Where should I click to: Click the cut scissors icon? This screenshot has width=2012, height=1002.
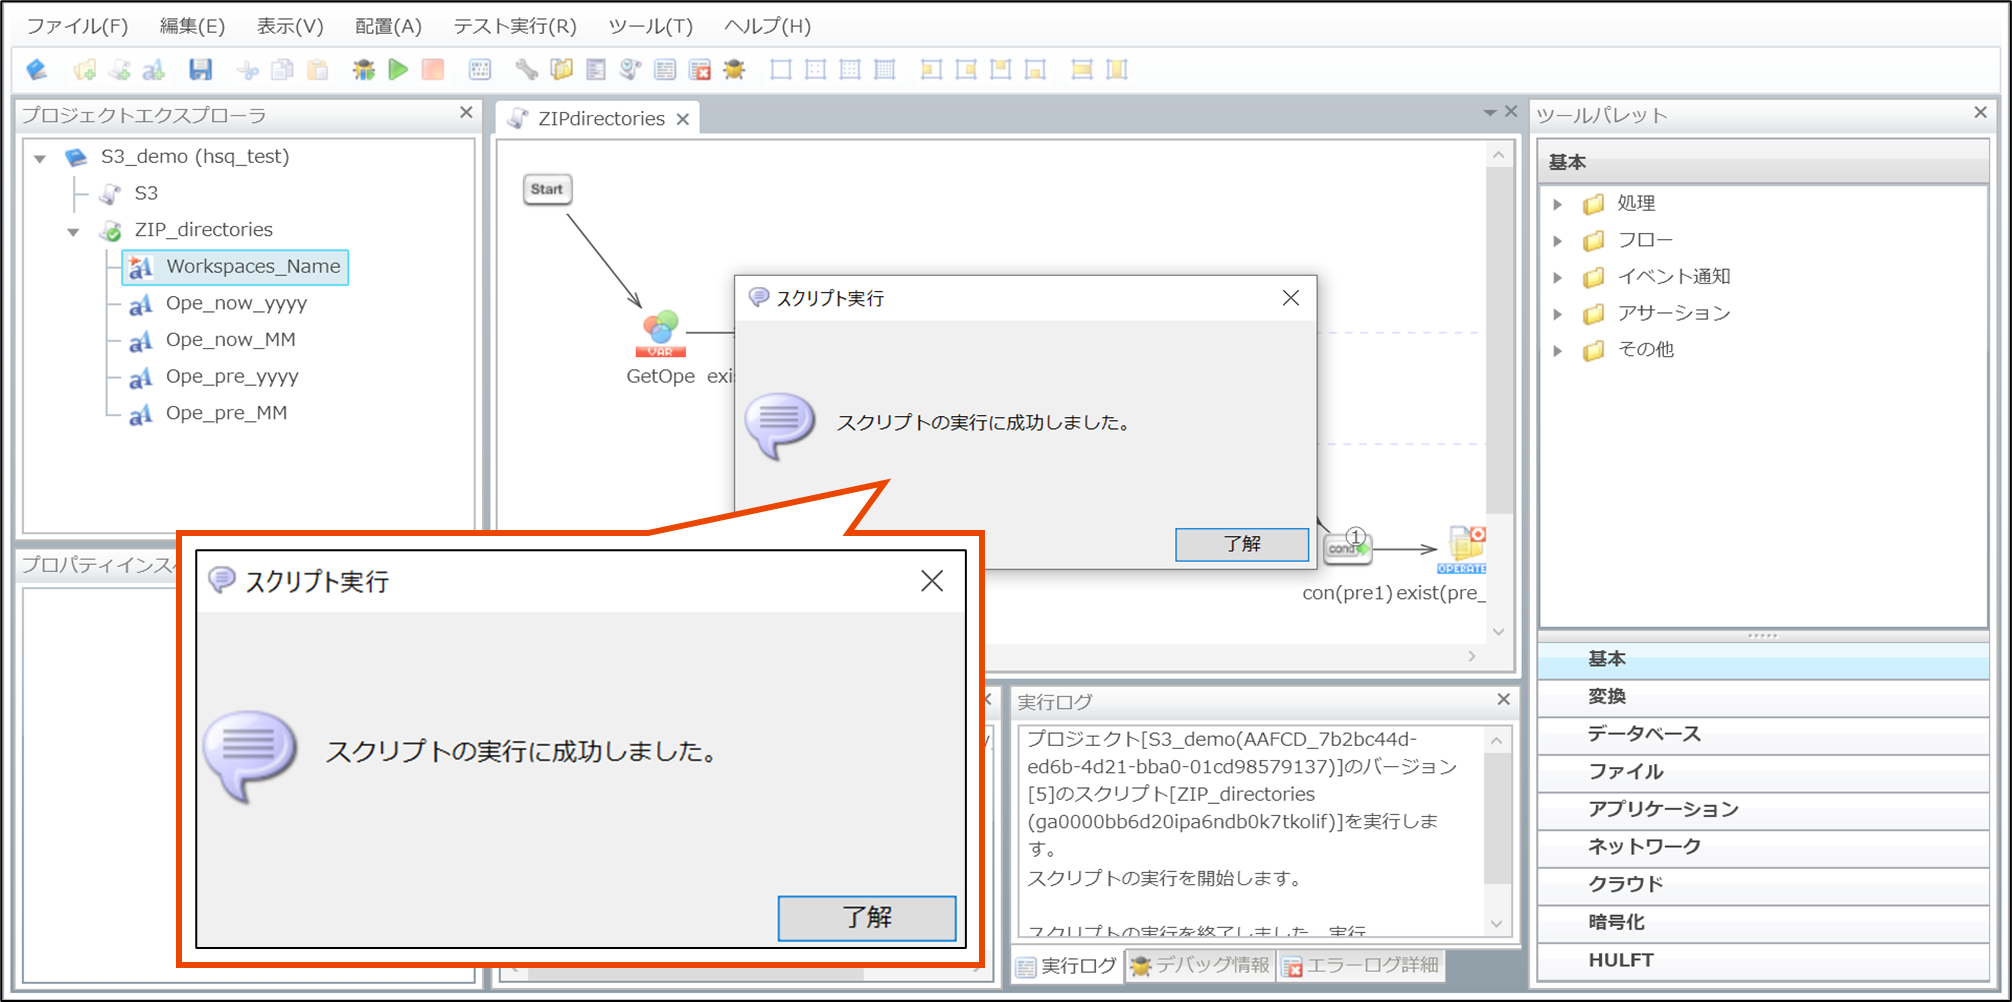coord(248,69)
